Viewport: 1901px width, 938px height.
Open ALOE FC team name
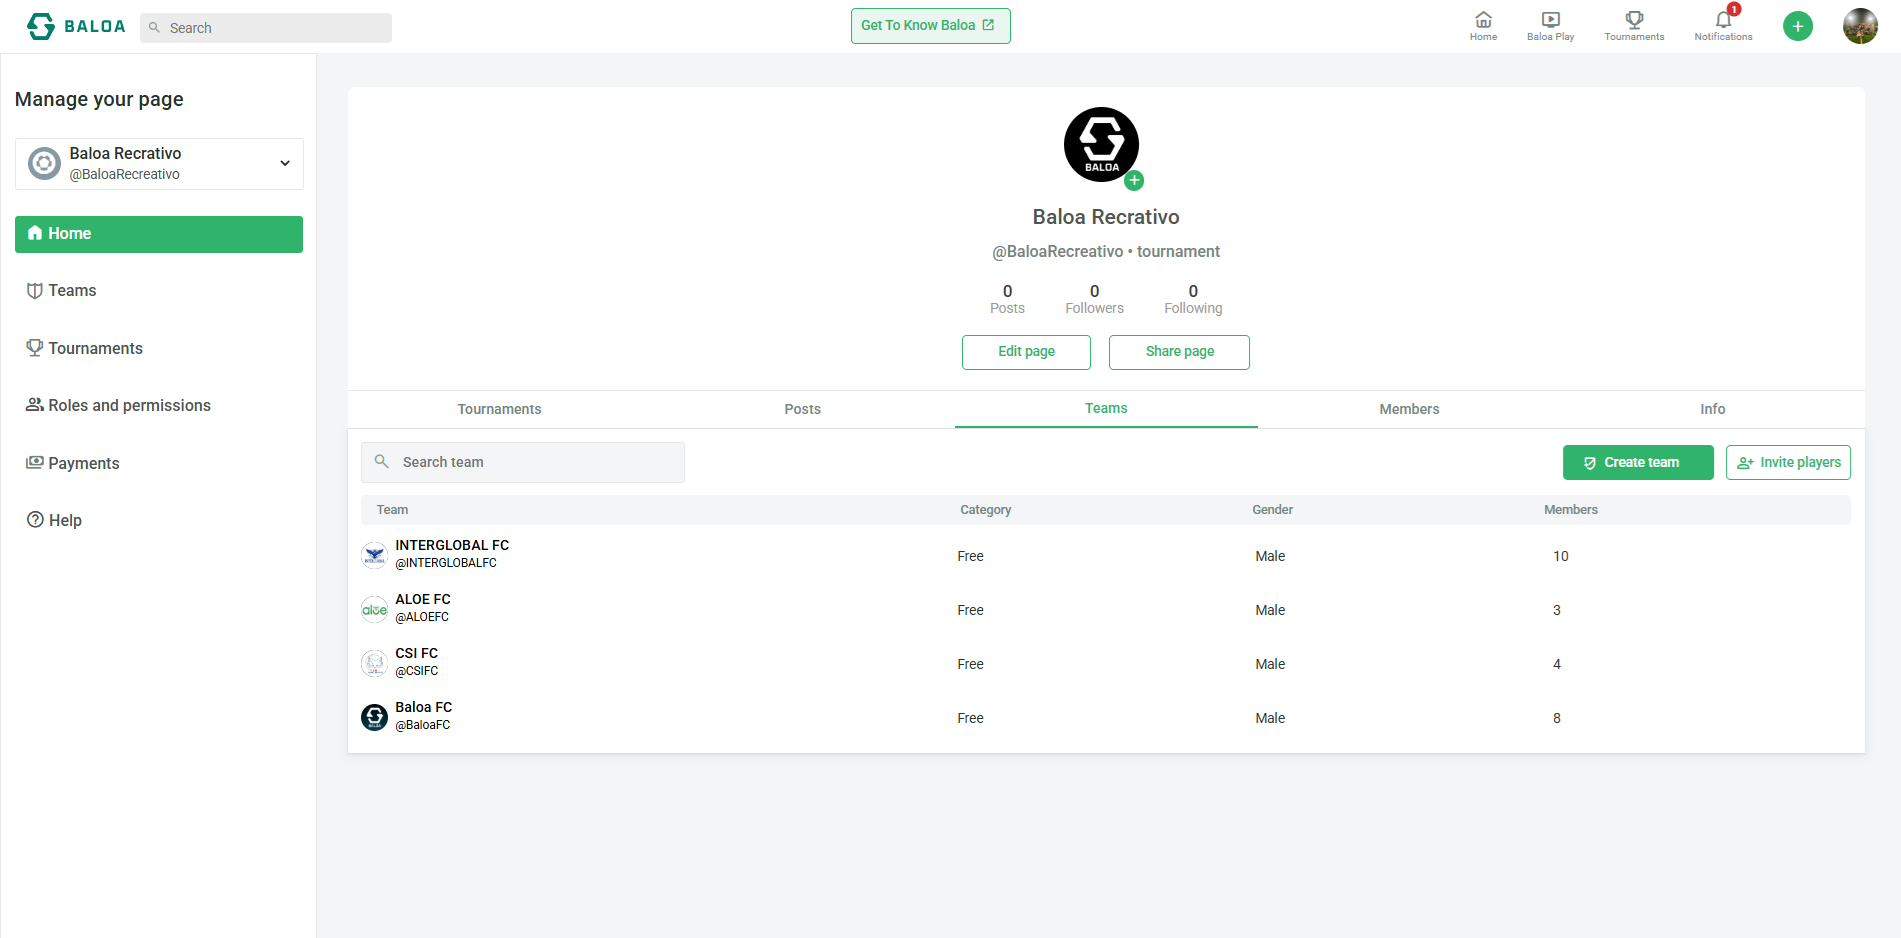[x=423, y=599]
